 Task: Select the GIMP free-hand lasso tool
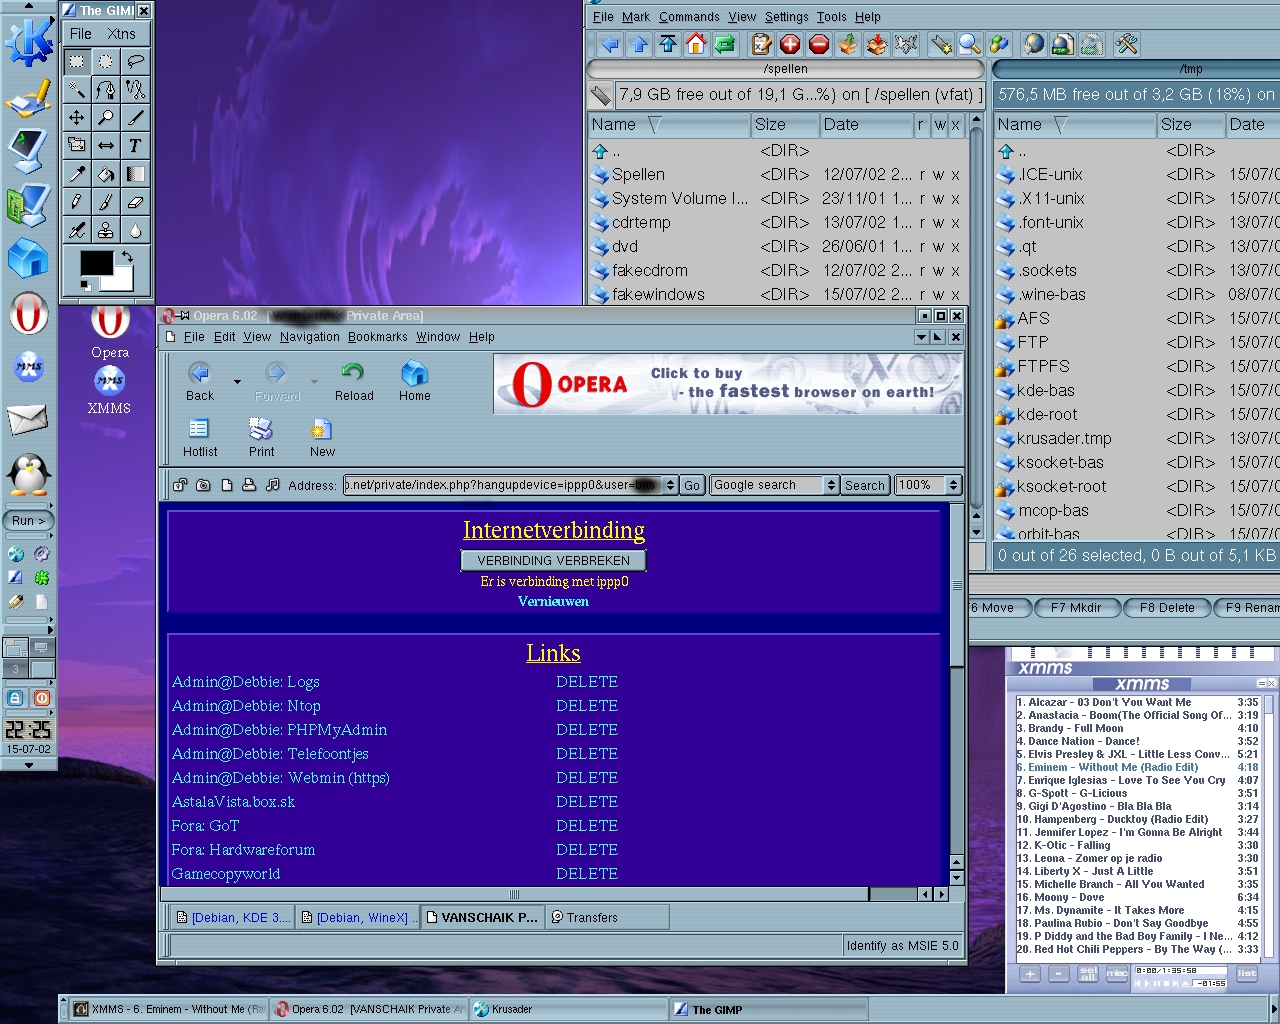point(135,61)
